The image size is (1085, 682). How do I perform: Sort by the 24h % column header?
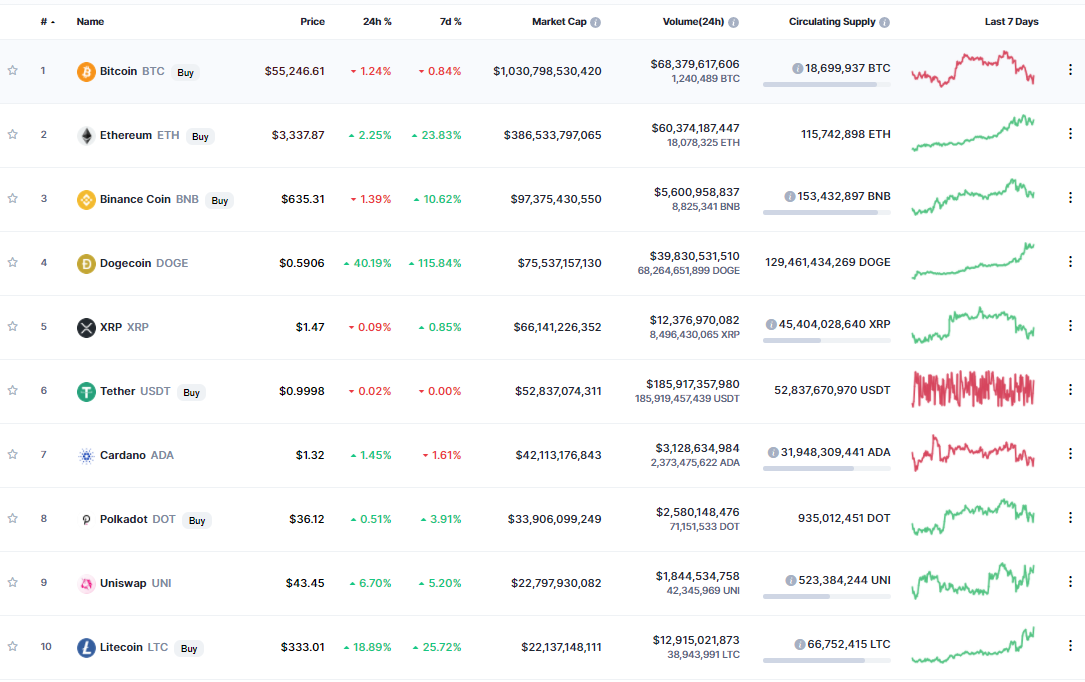377,22
